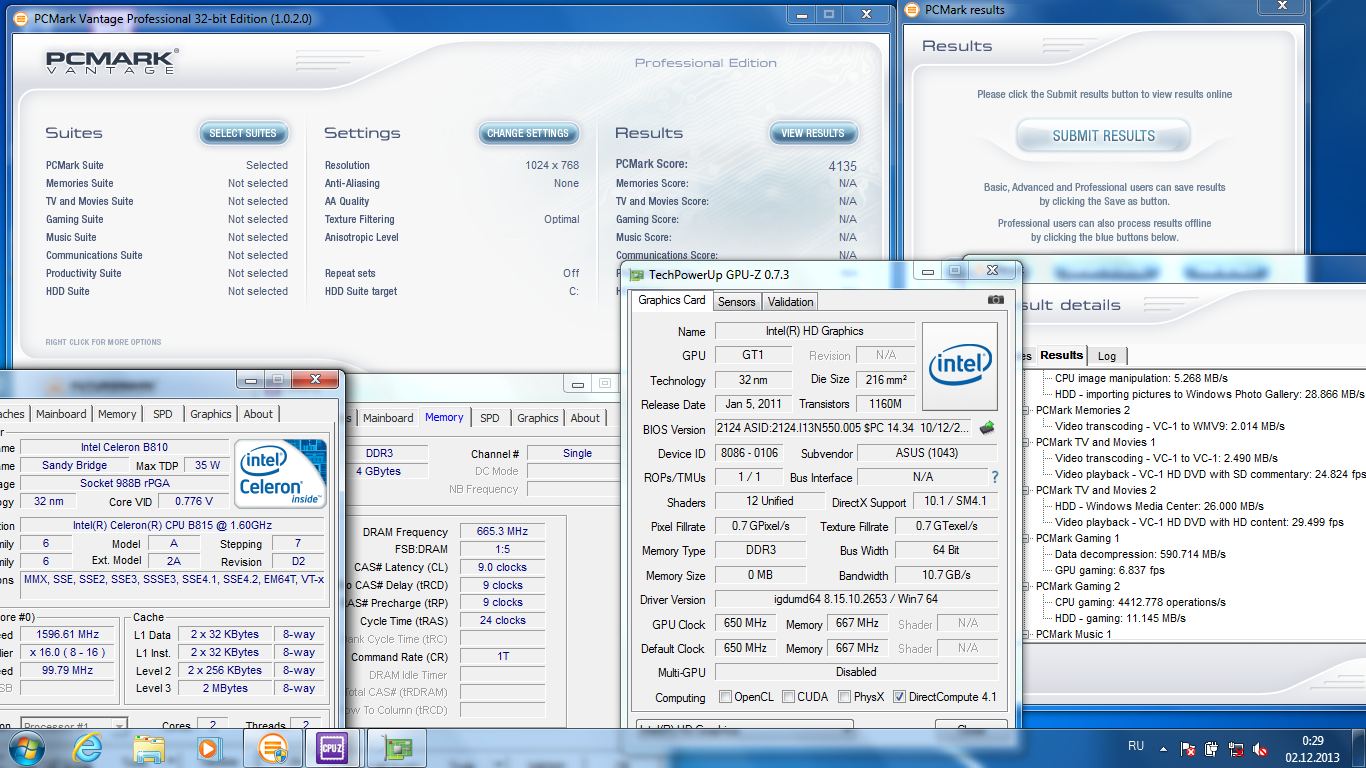Open the Windows Start menu
This screenshot has width=1366, height=768.
pyautogui.click(x=25, y=748)
